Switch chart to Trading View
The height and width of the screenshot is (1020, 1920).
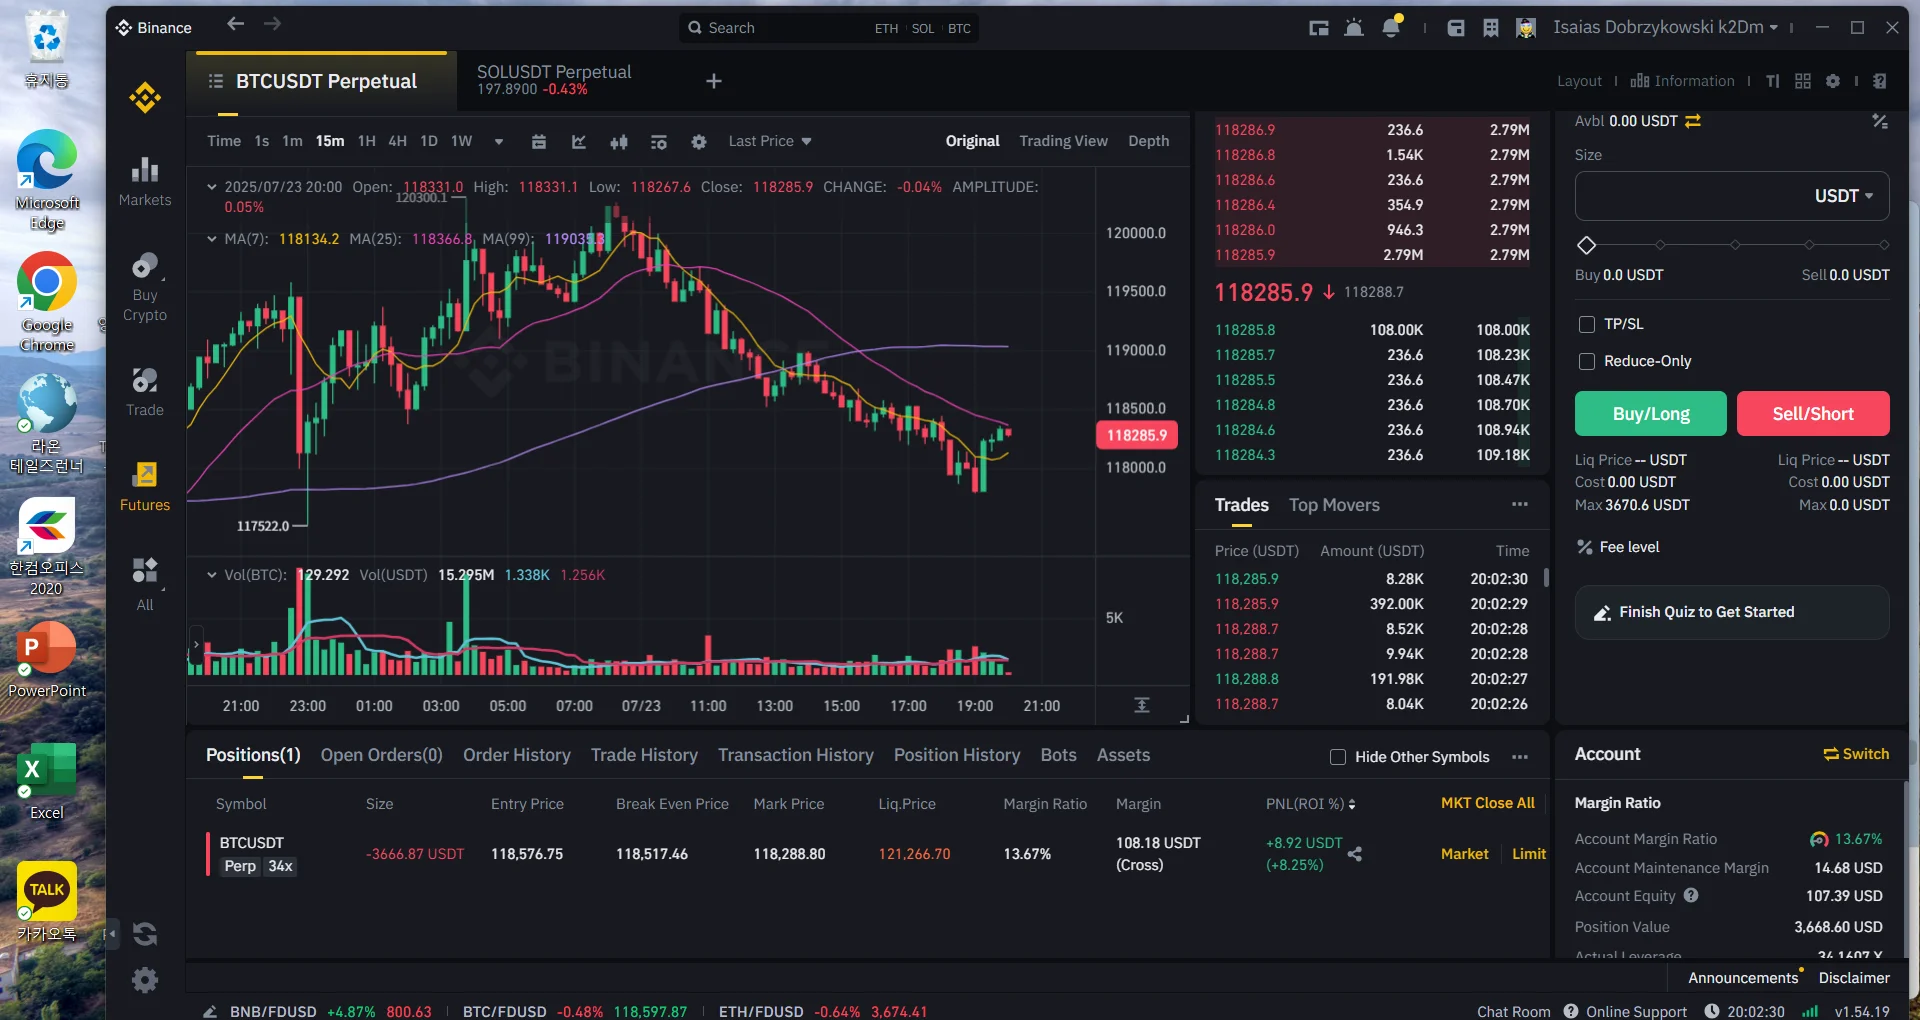pos(1063,141)
